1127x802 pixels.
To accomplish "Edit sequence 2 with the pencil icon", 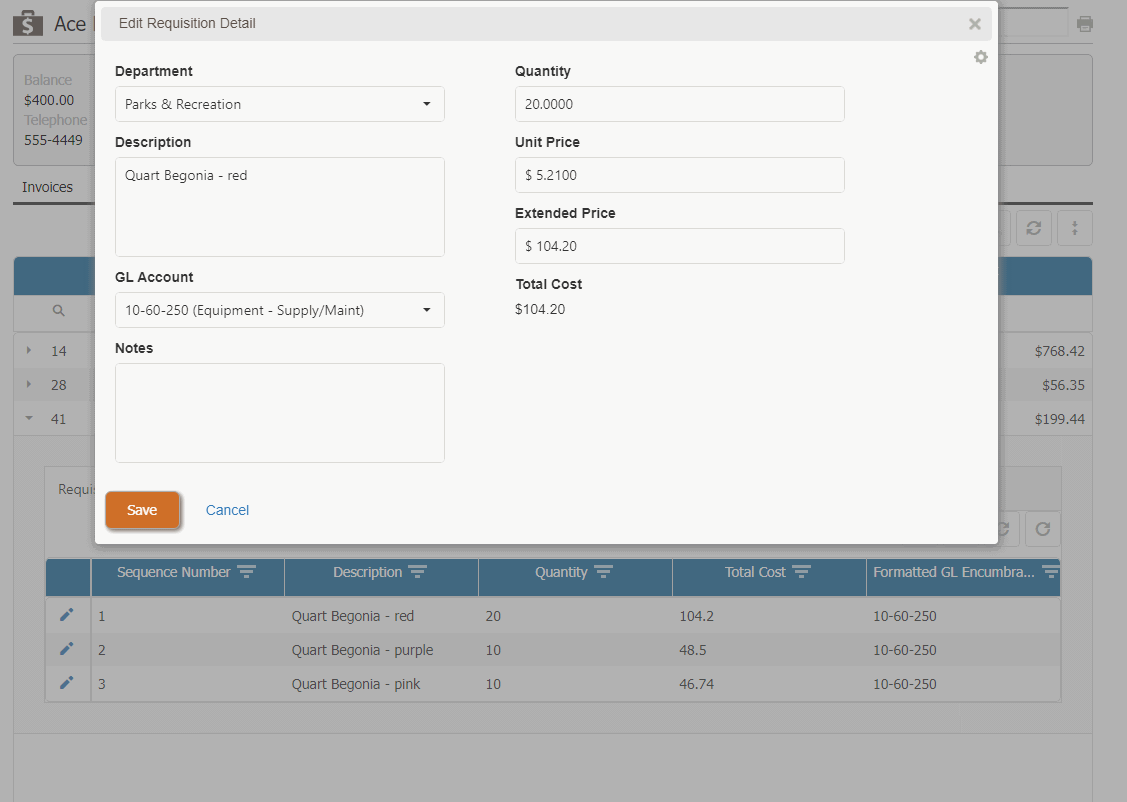I will pos(67,648).
